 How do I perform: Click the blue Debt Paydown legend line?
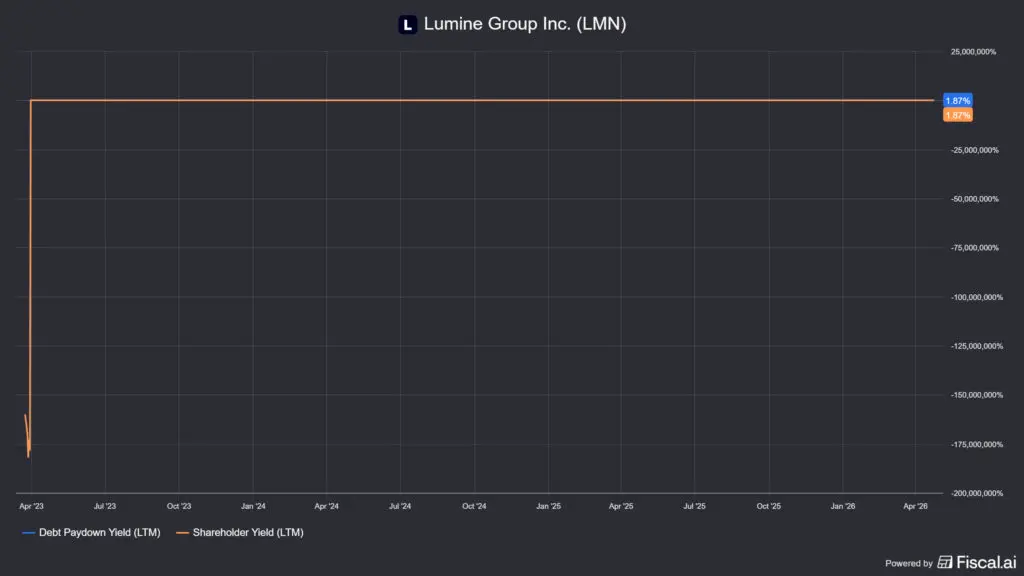click(29, 533)
